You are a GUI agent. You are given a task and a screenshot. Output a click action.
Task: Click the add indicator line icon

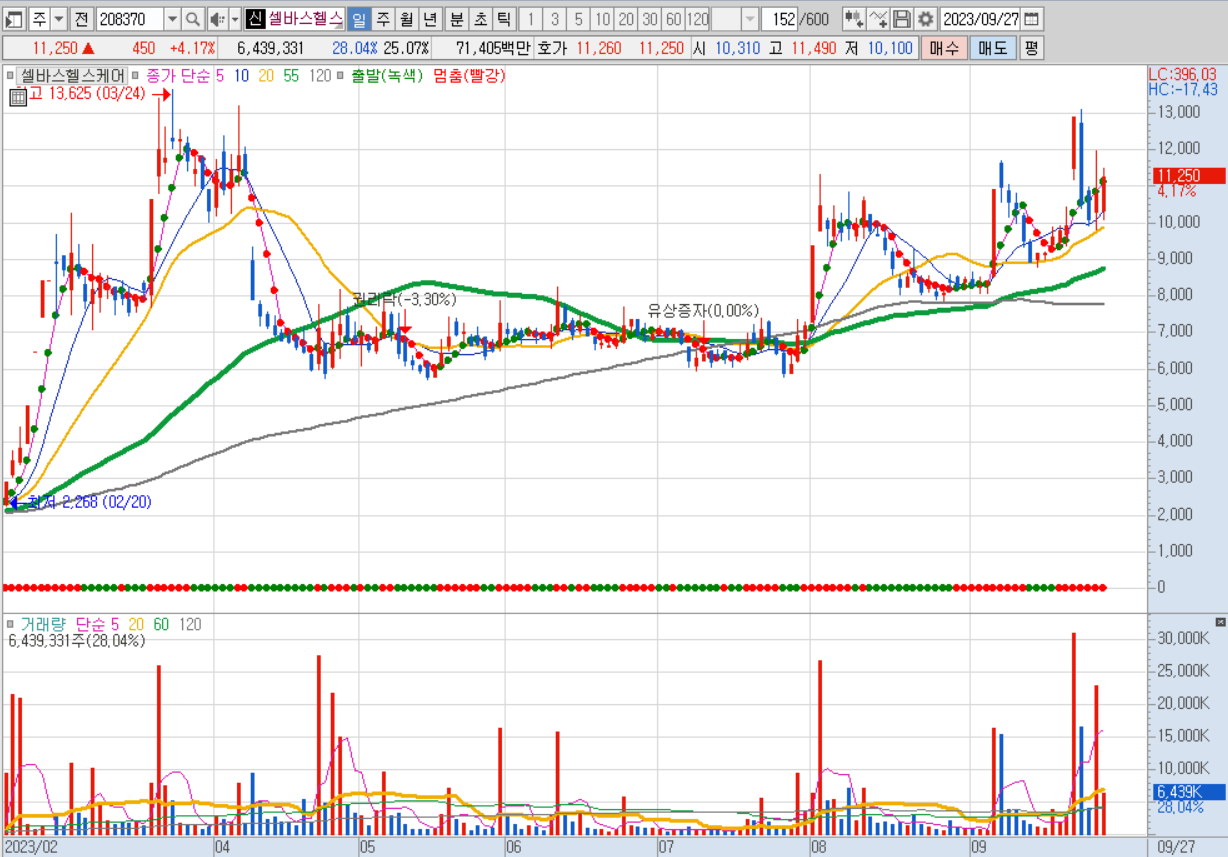coord(877,19)
